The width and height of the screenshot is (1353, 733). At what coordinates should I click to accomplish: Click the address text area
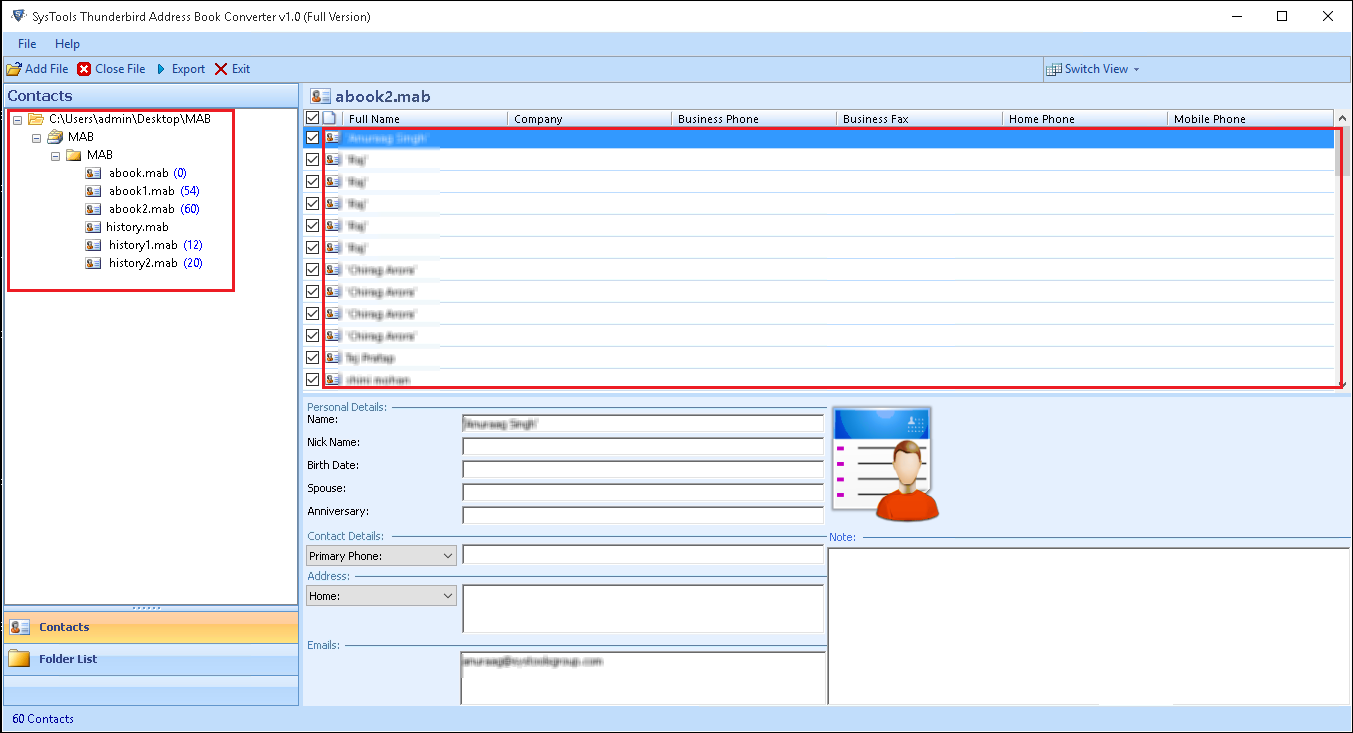pos(643,609)
